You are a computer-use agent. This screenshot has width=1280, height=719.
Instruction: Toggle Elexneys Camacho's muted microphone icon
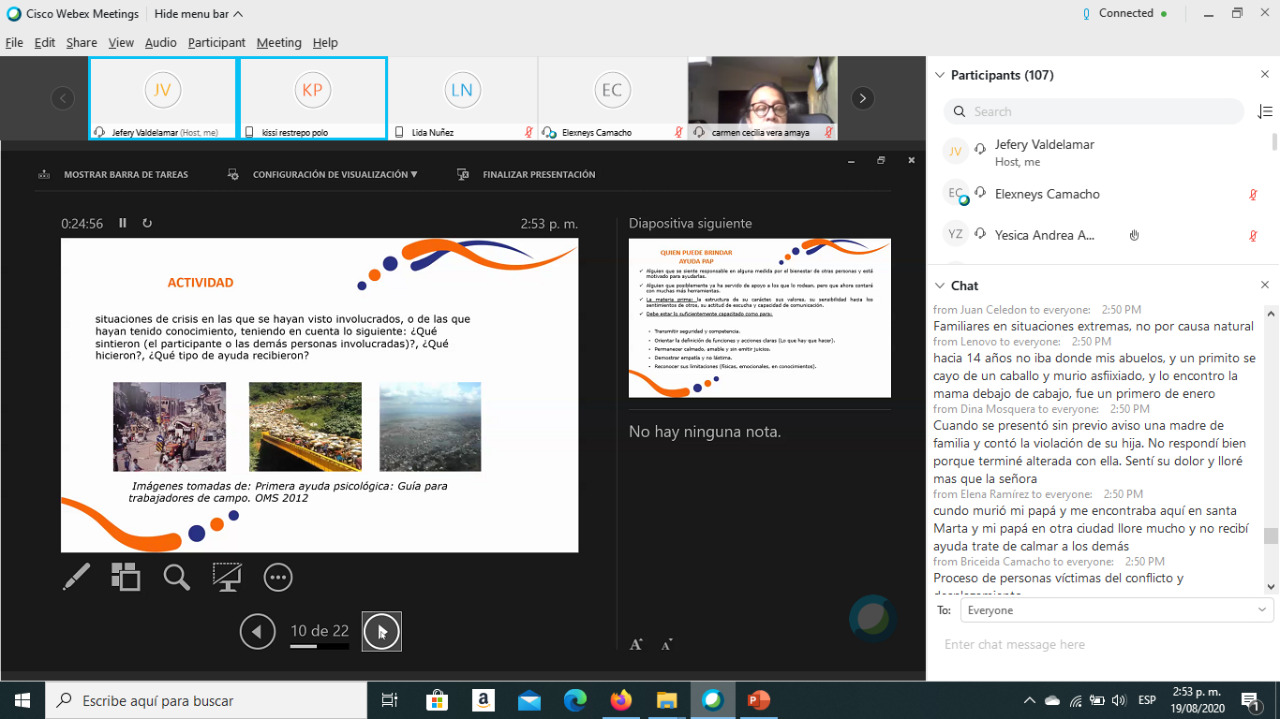click(x=1252, y=195)
